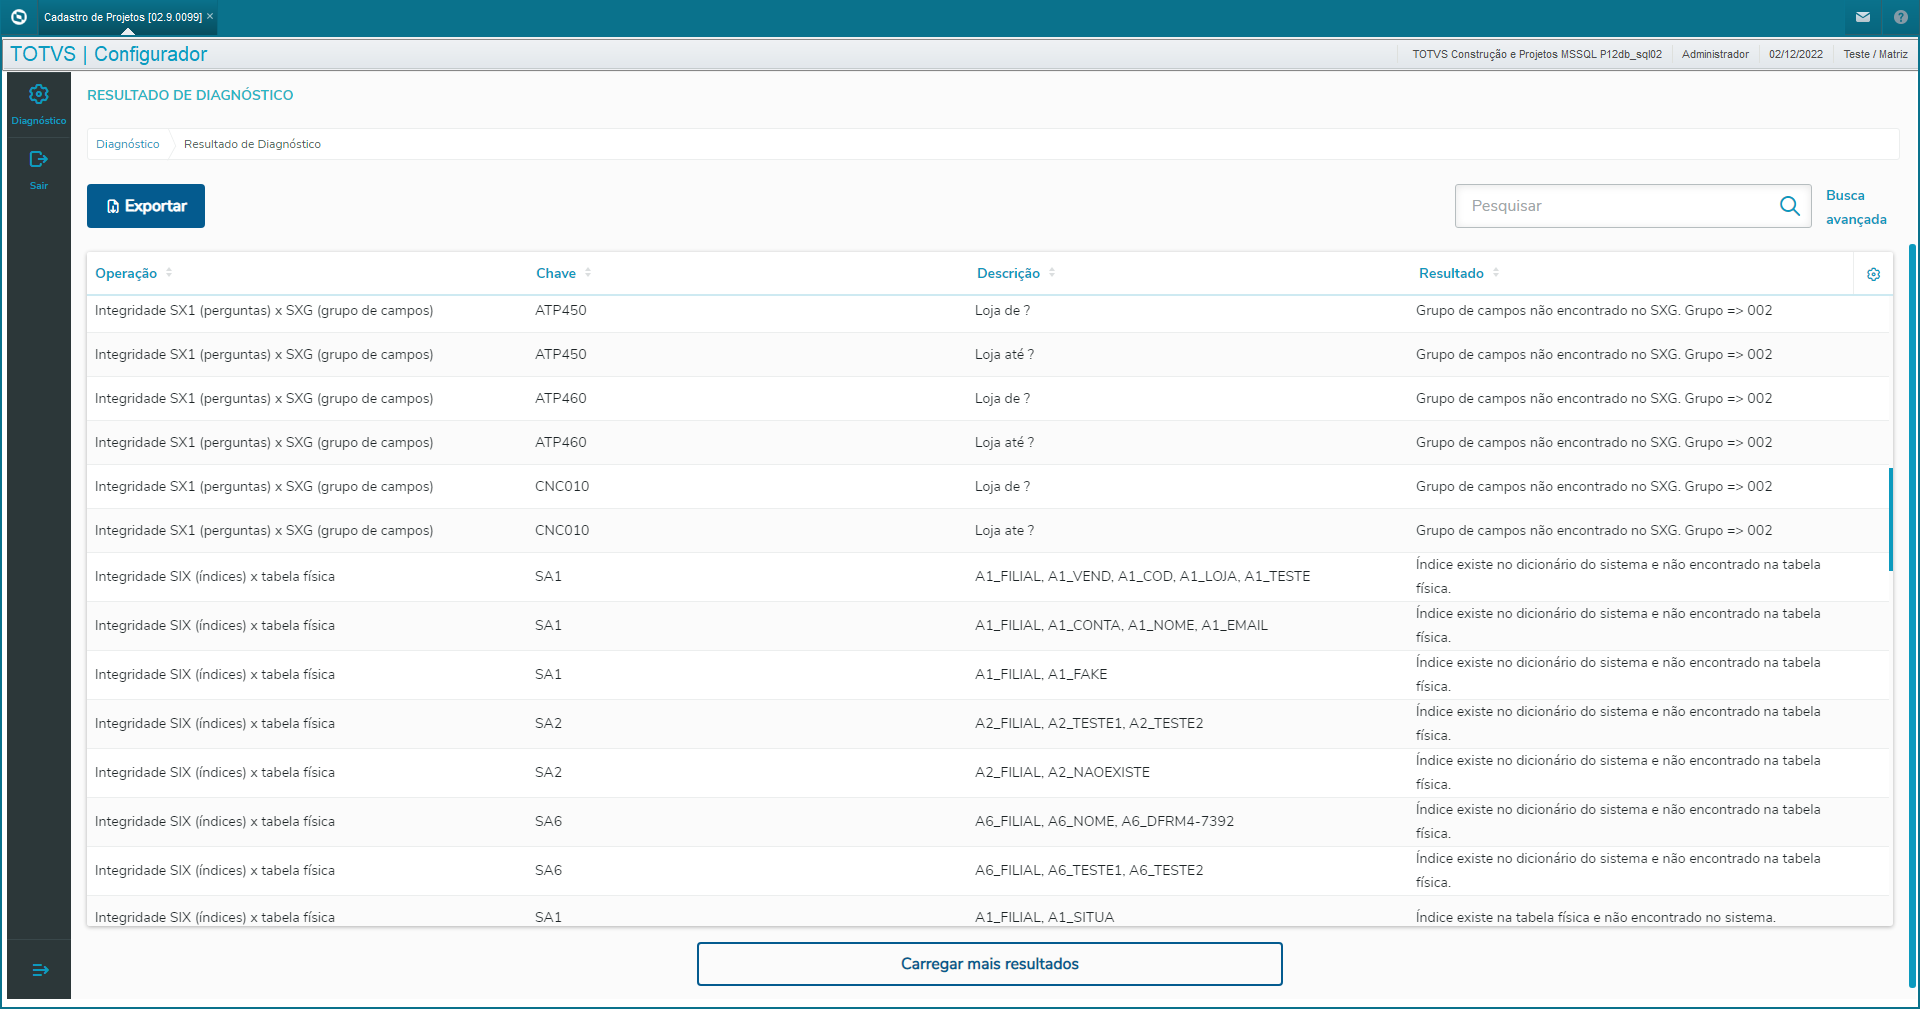Click description A1_FILIAL, A1_VEND, A1_COD, A1_LOJA, A1_TESTE
The height and width of the screenshot is (1009, 1920).
1142,577
